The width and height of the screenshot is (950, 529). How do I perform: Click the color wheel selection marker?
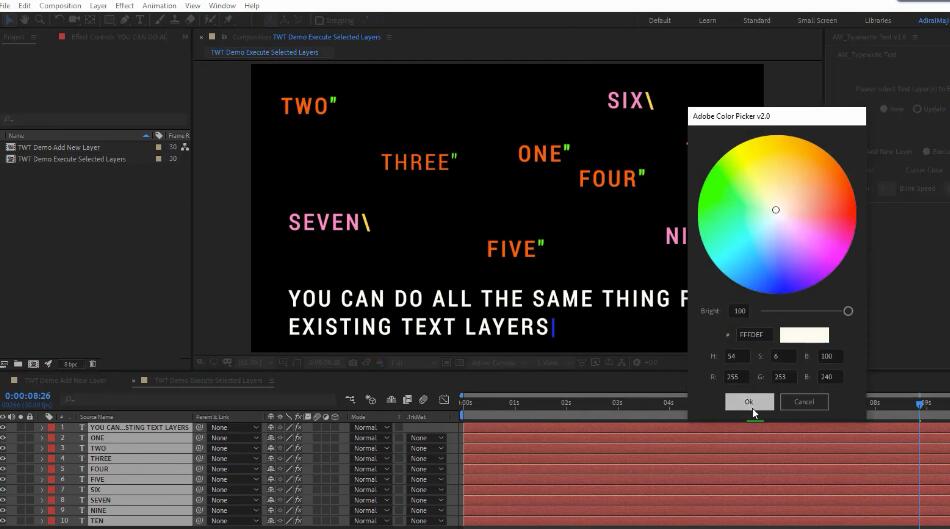point(776,210)
